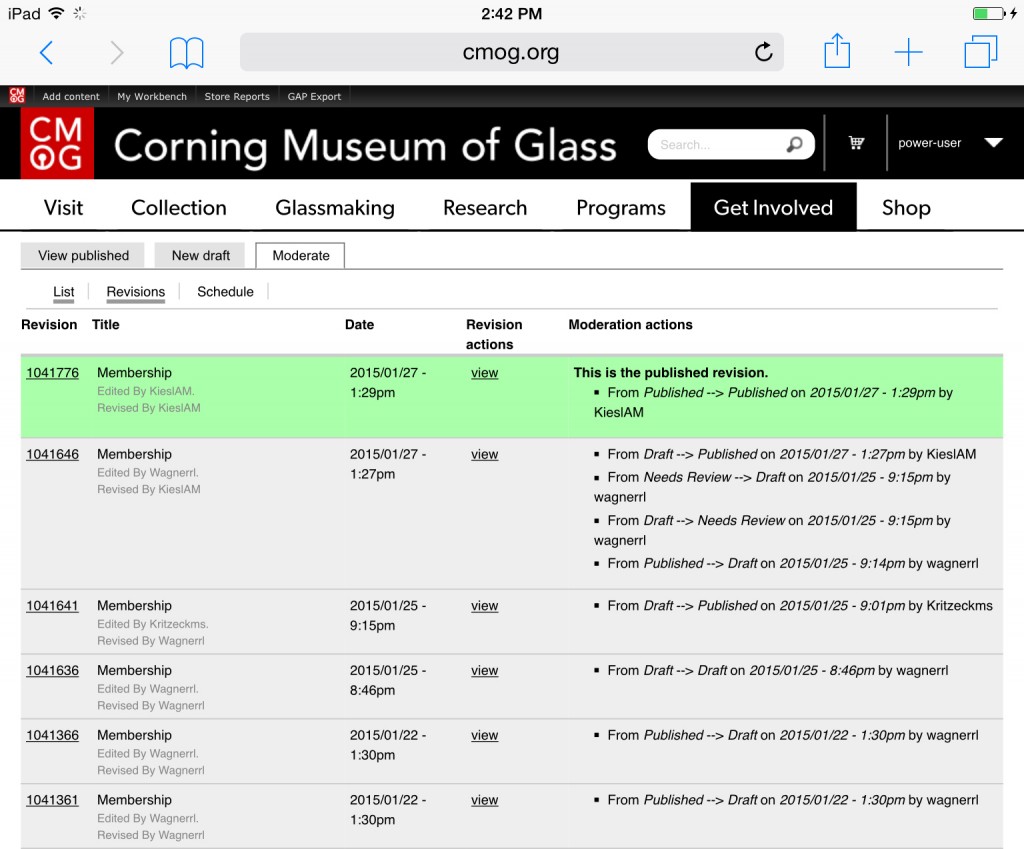The height and width of the screenshot is (849, 1024).
Task: Expand the power-user dropdown arrow
Action: tap(993, 142)
